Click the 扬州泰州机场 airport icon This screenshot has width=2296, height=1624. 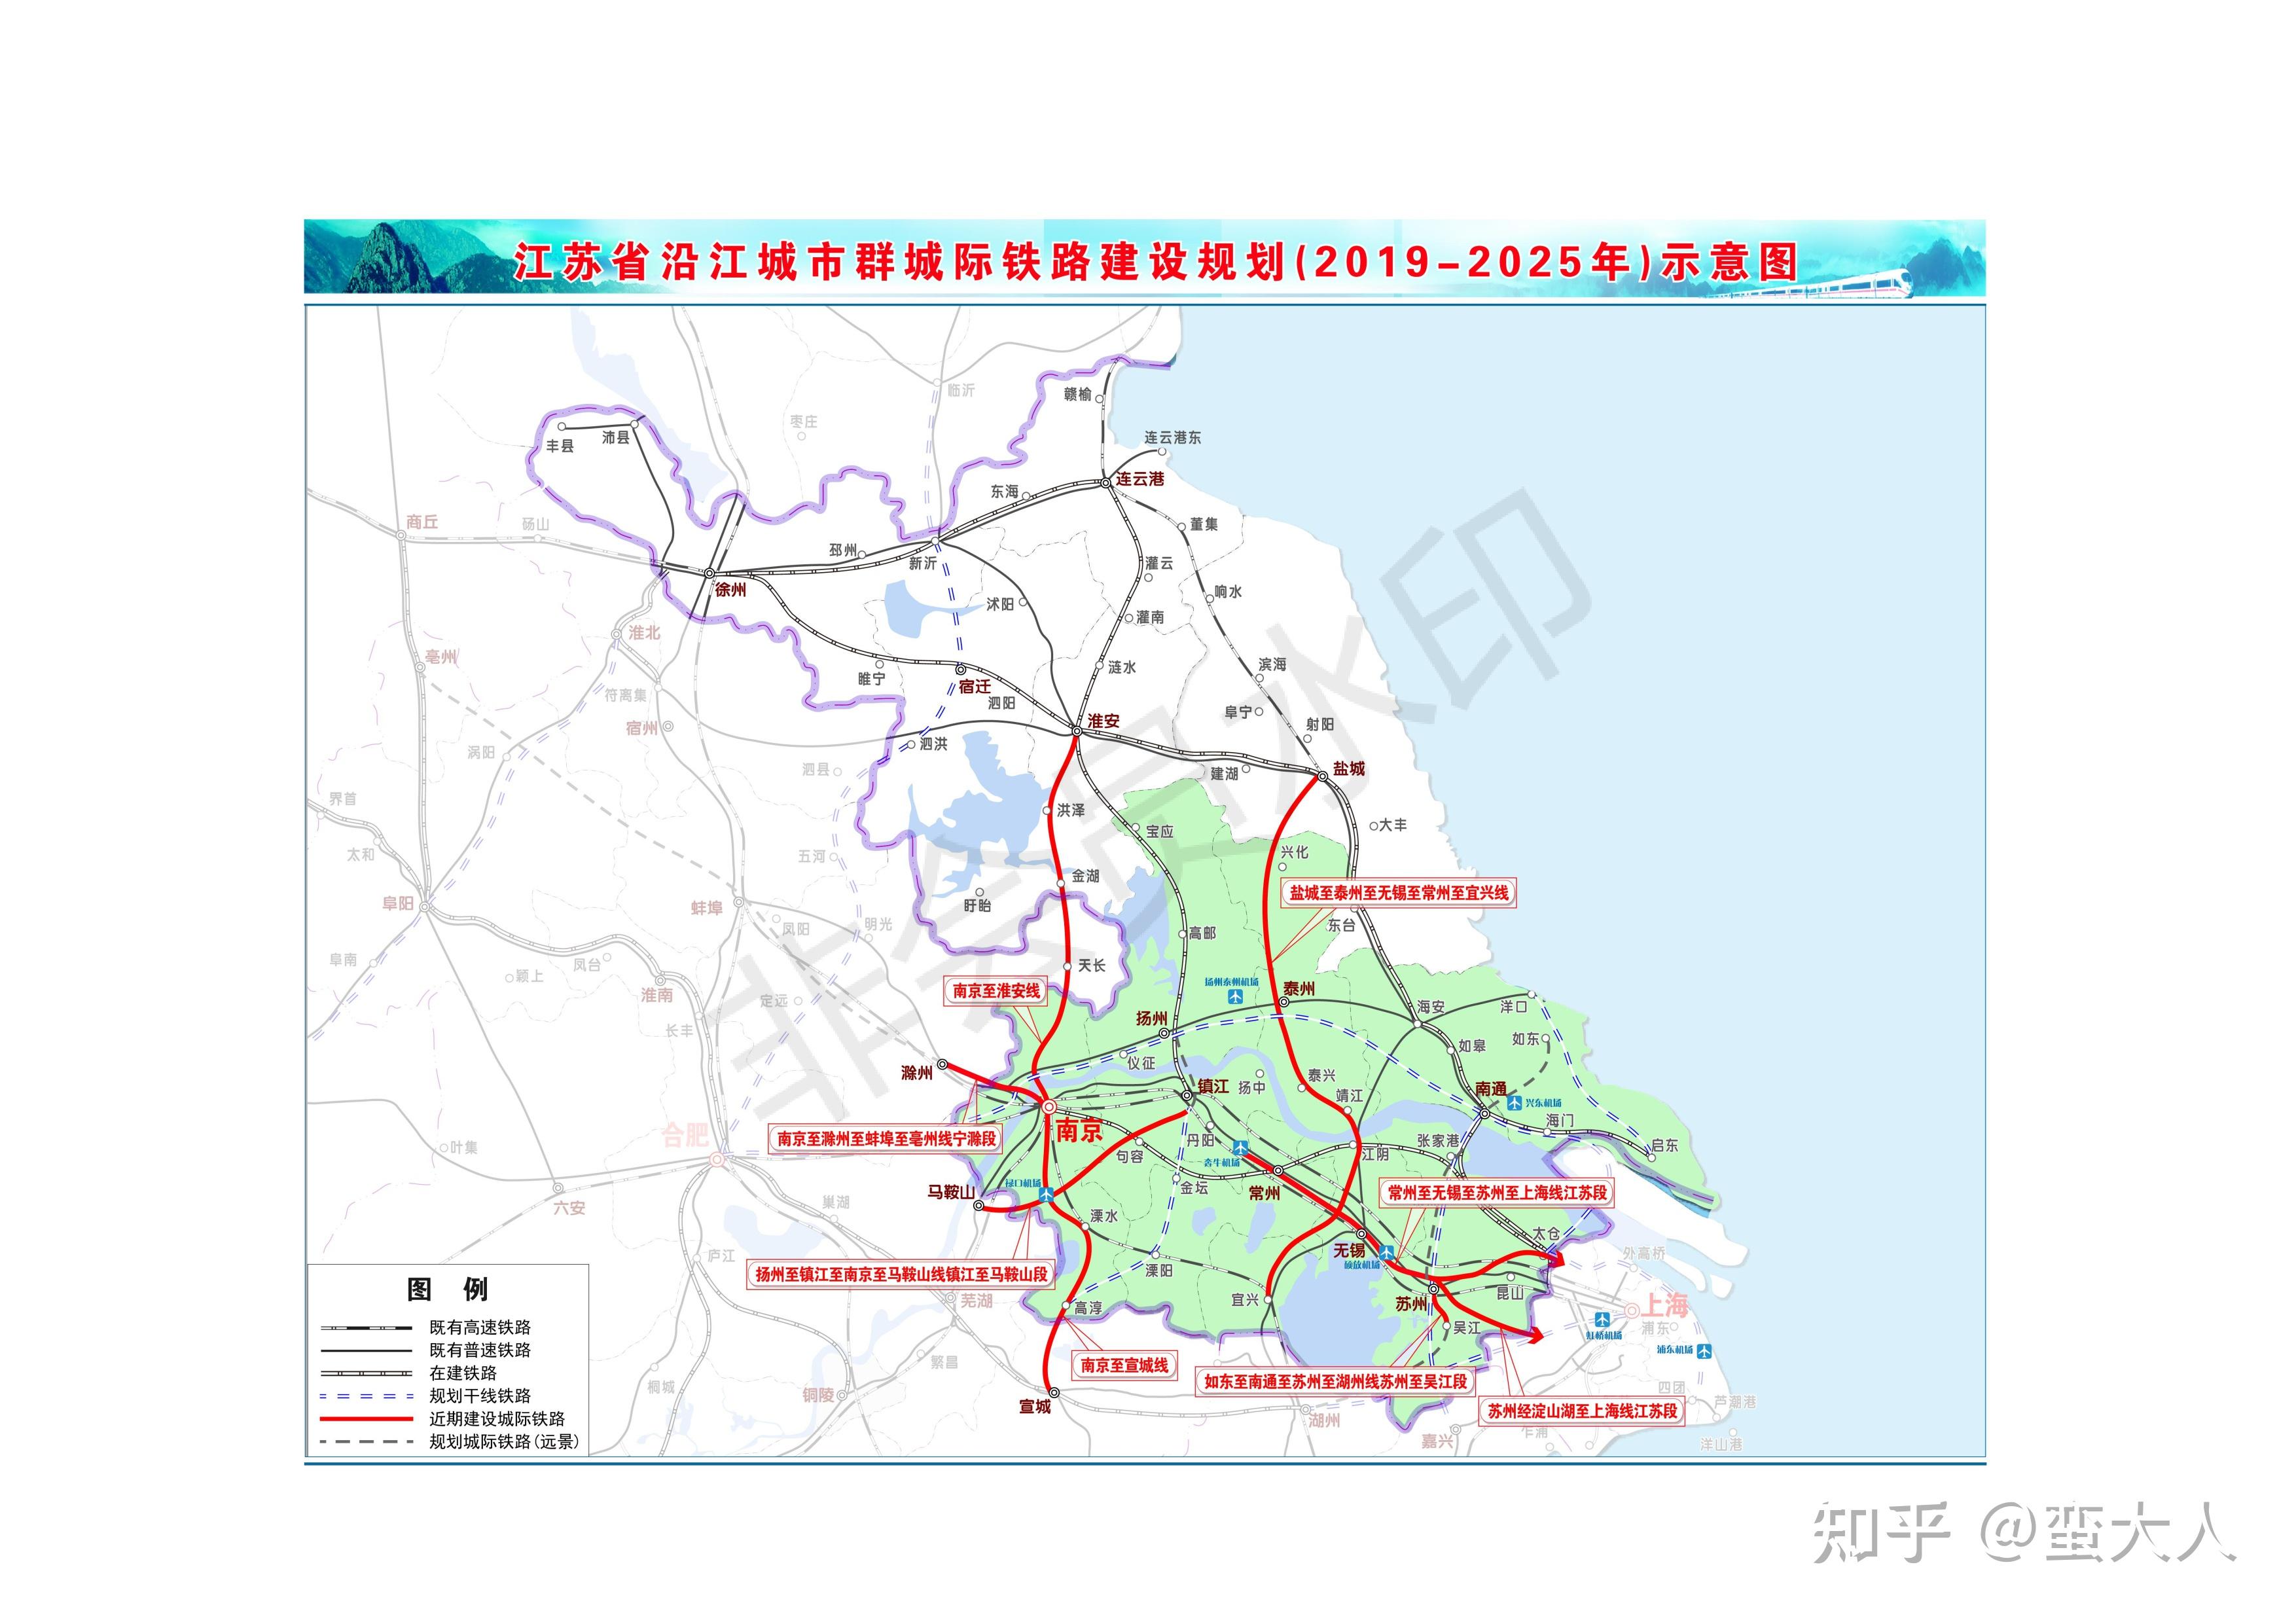tap(1236, 997)
